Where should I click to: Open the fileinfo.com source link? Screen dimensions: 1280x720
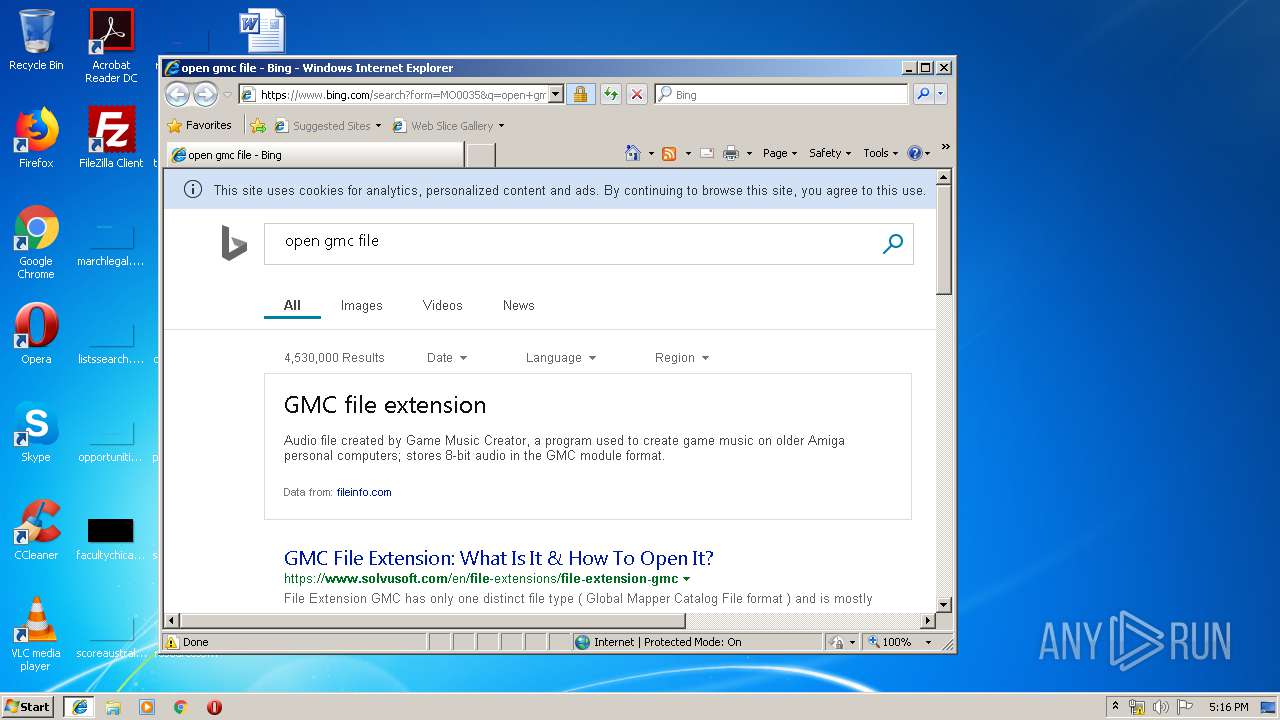[x=364, y=492]
